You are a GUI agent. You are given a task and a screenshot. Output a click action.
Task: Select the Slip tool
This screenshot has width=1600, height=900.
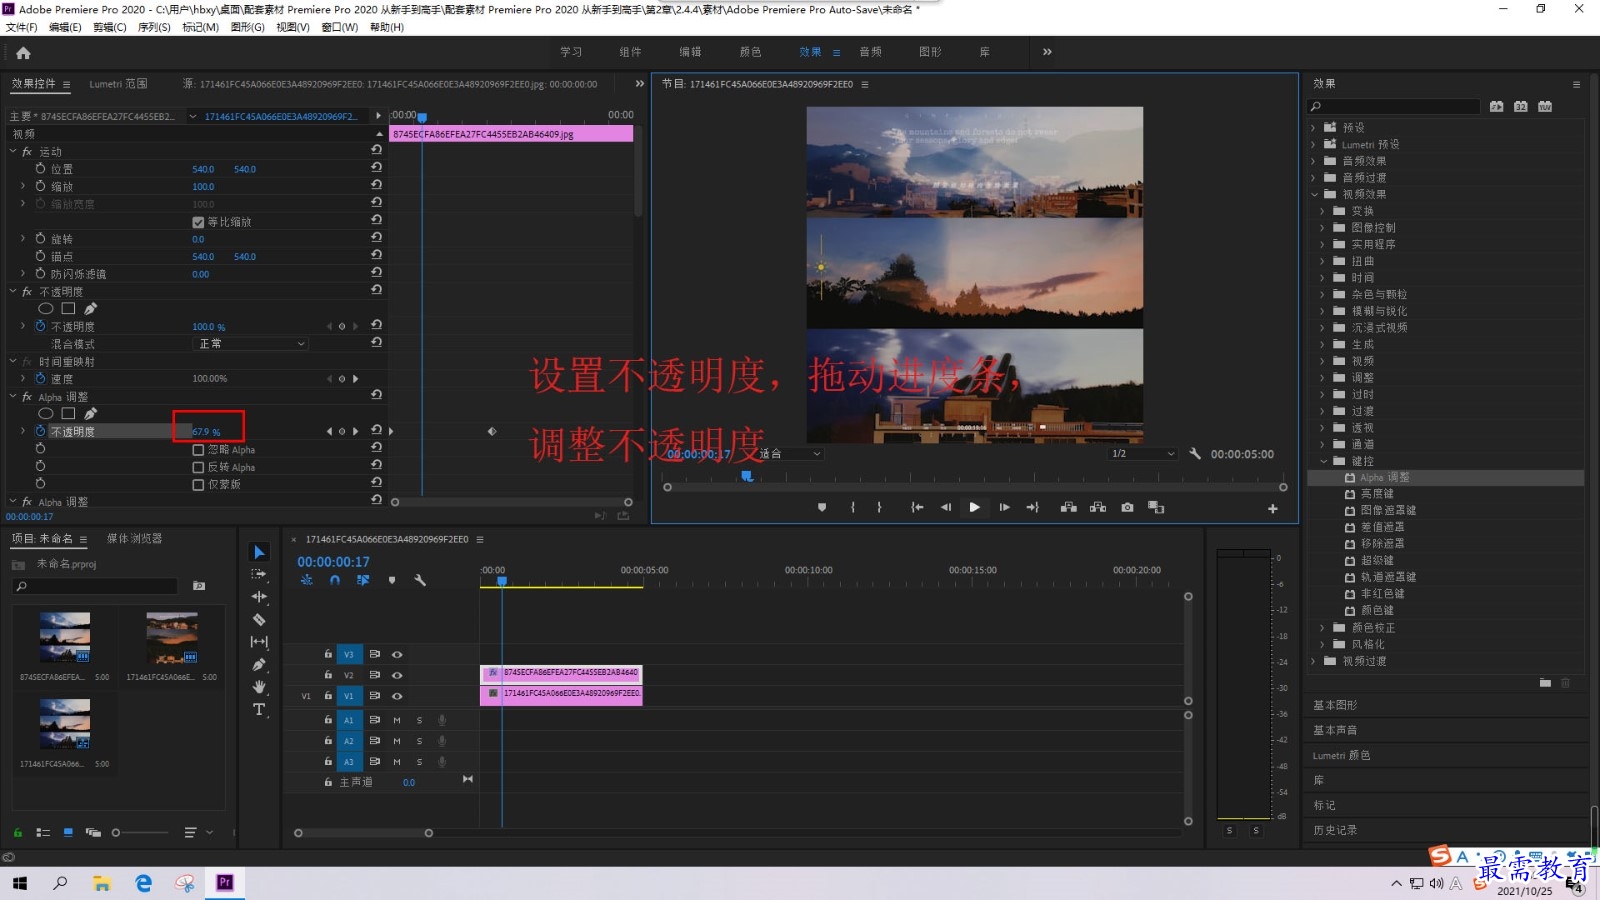(x=259, y=642)
